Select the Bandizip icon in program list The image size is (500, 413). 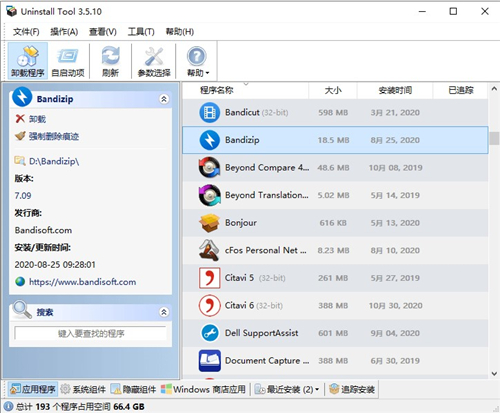(209, 140)
